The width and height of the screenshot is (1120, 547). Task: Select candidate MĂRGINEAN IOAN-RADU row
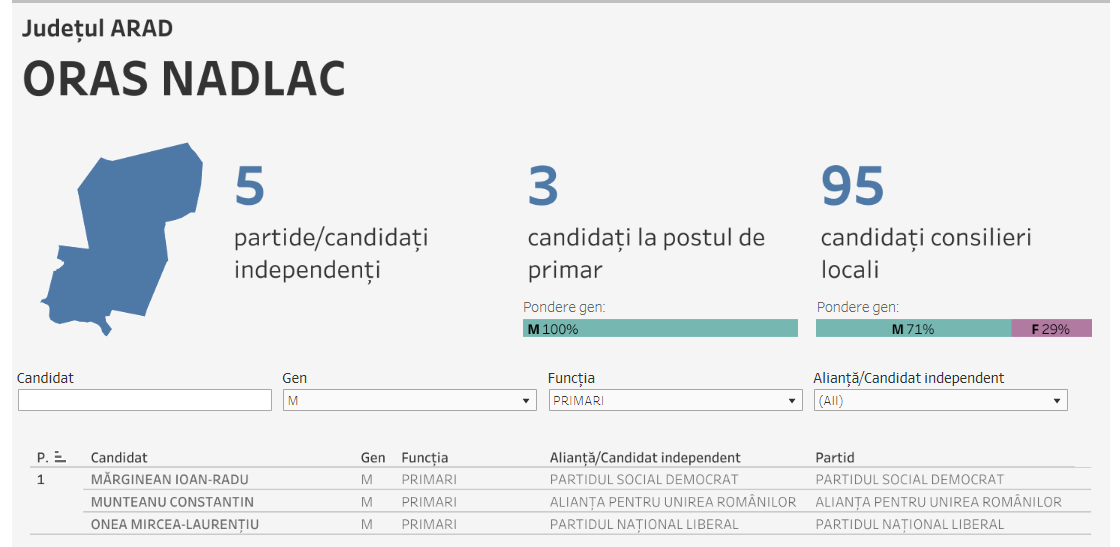[169, 480]
